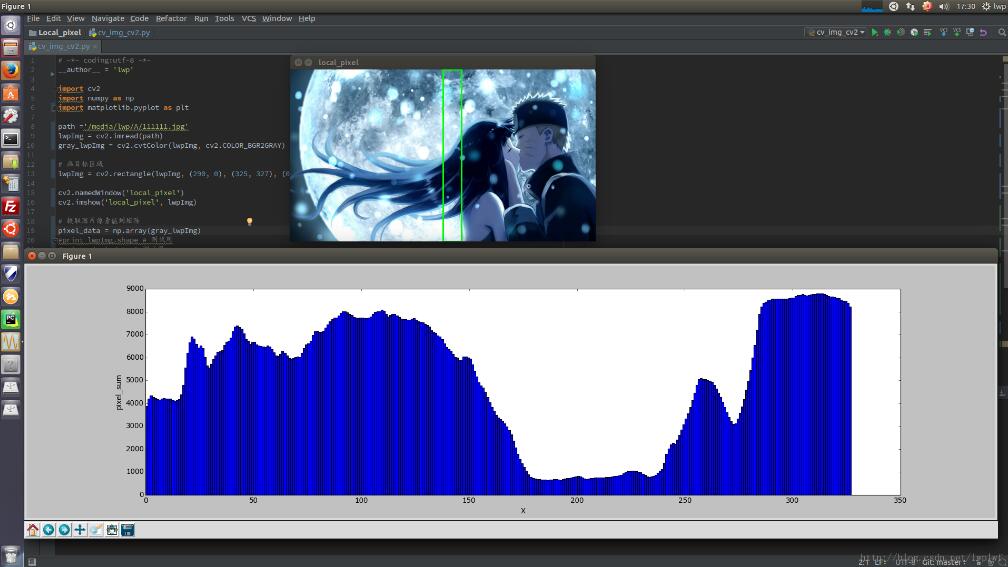This screenshot has height=567, width=1008.
Task: Open Configure subplots in figure toolbar
Action: (x=112, y=530)
